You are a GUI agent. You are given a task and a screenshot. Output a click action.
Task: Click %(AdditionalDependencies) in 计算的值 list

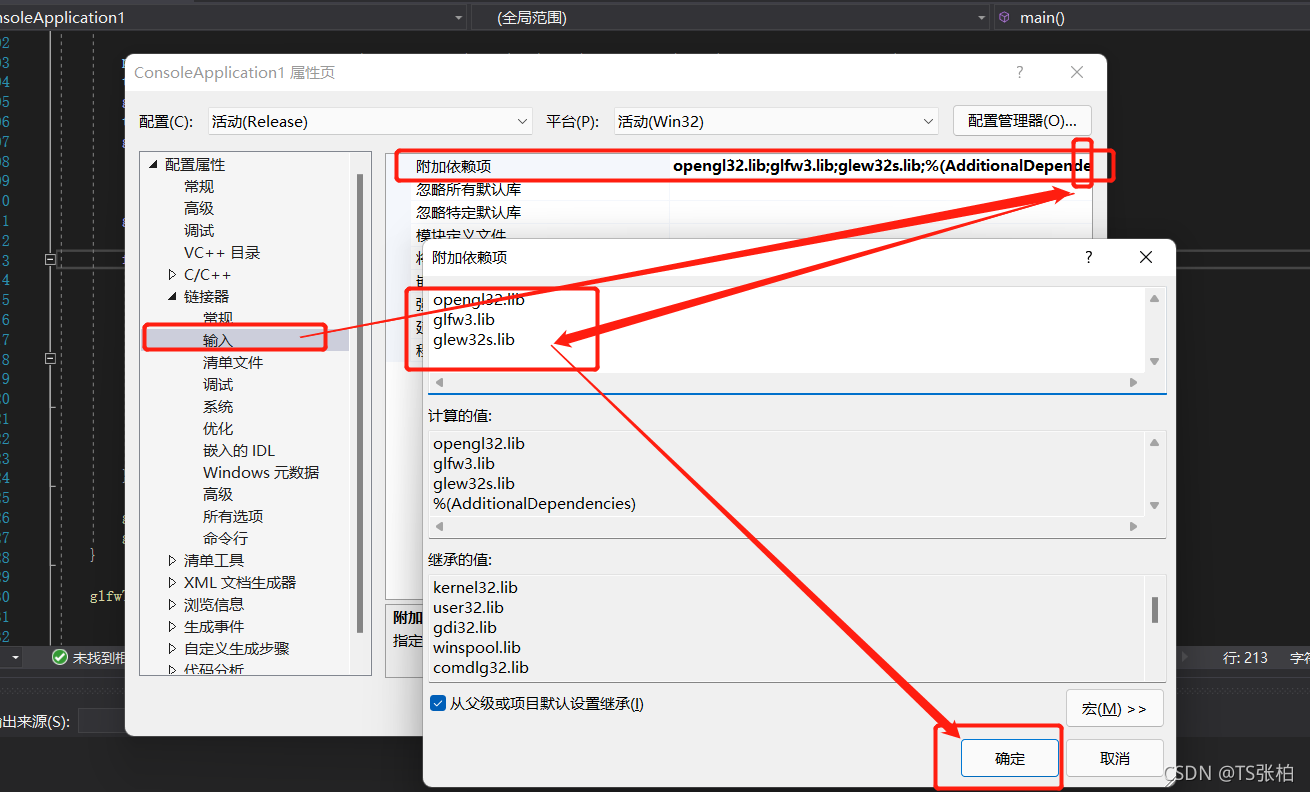tap(534, 503)
